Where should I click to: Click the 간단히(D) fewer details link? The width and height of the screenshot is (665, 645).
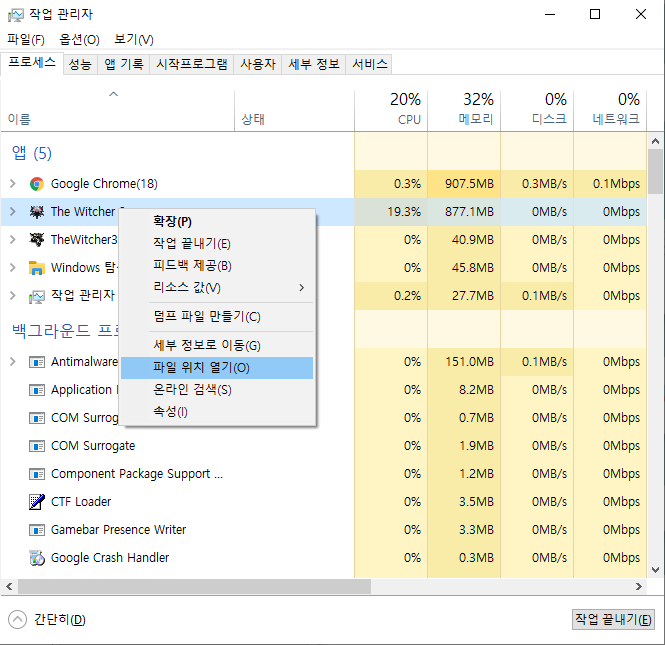[x=60, y=620]
